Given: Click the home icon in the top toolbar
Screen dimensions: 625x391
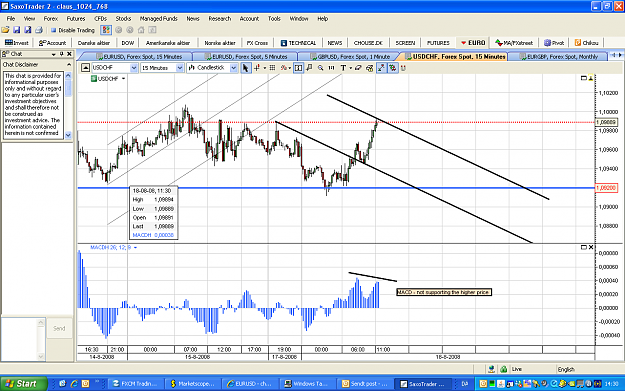Looking at the screenshot, I should point(141,30).
